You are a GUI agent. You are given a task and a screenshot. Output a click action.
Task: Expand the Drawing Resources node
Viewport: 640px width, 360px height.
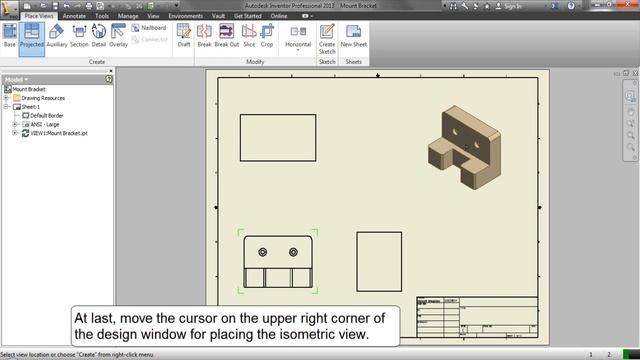7,98
